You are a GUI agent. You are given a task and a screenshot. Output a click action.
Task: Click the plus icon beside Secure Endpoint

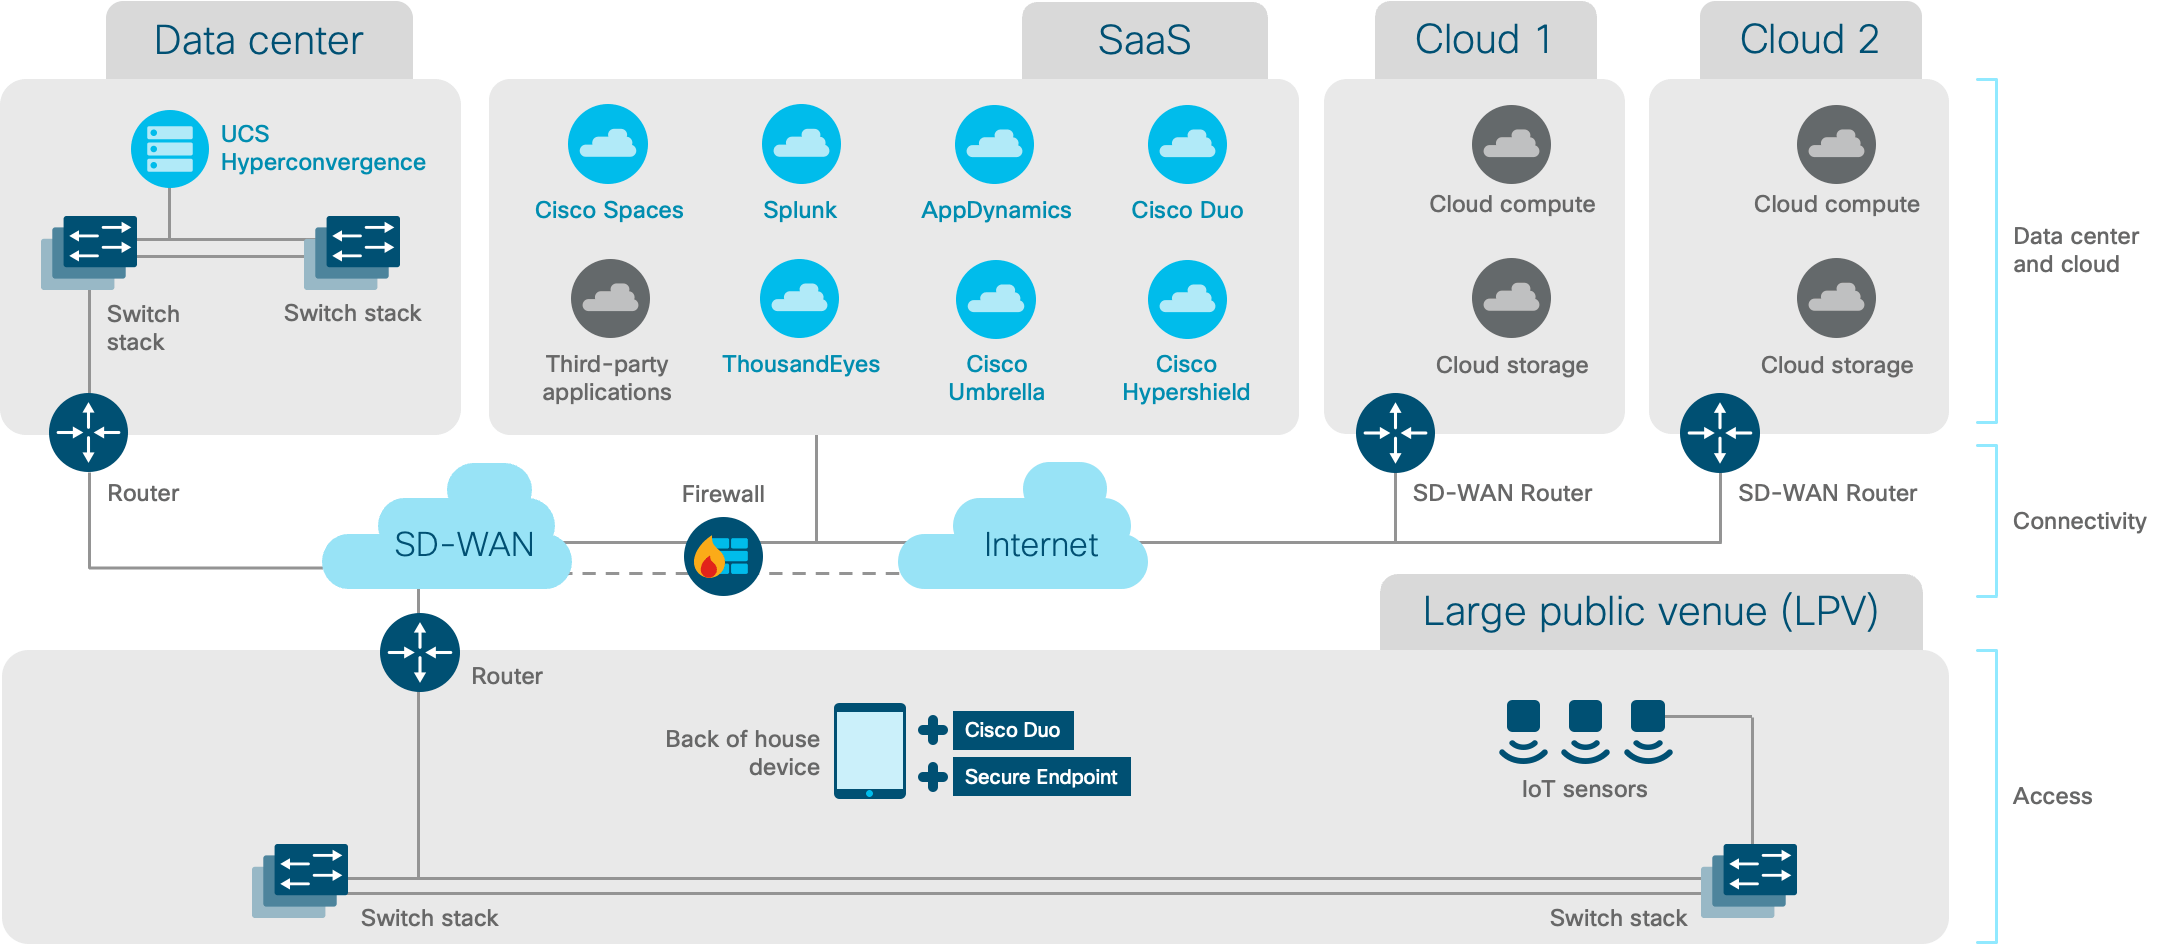(x=933, y=777)
